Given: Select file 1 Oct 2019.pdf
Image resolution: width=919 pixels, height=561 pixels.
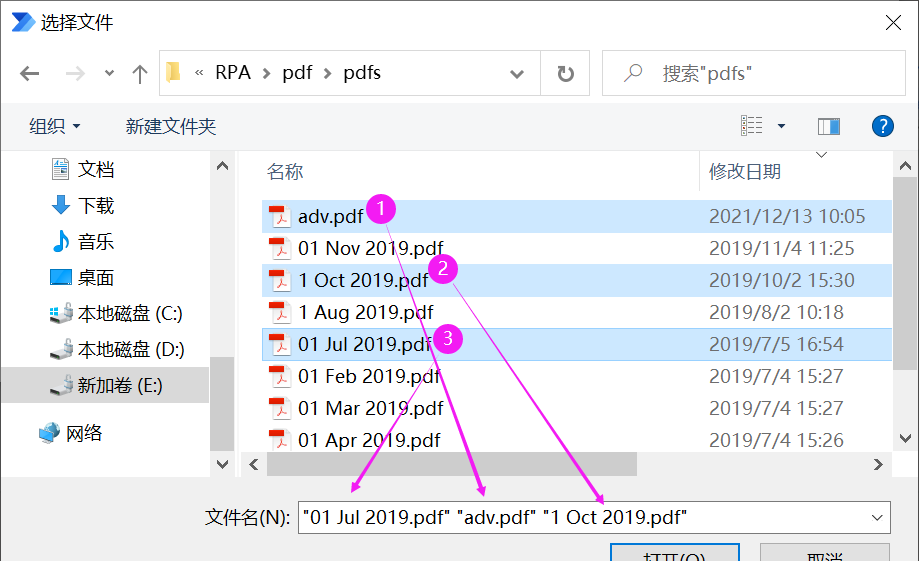Looking at the screenshot, I should coord(577,280).
